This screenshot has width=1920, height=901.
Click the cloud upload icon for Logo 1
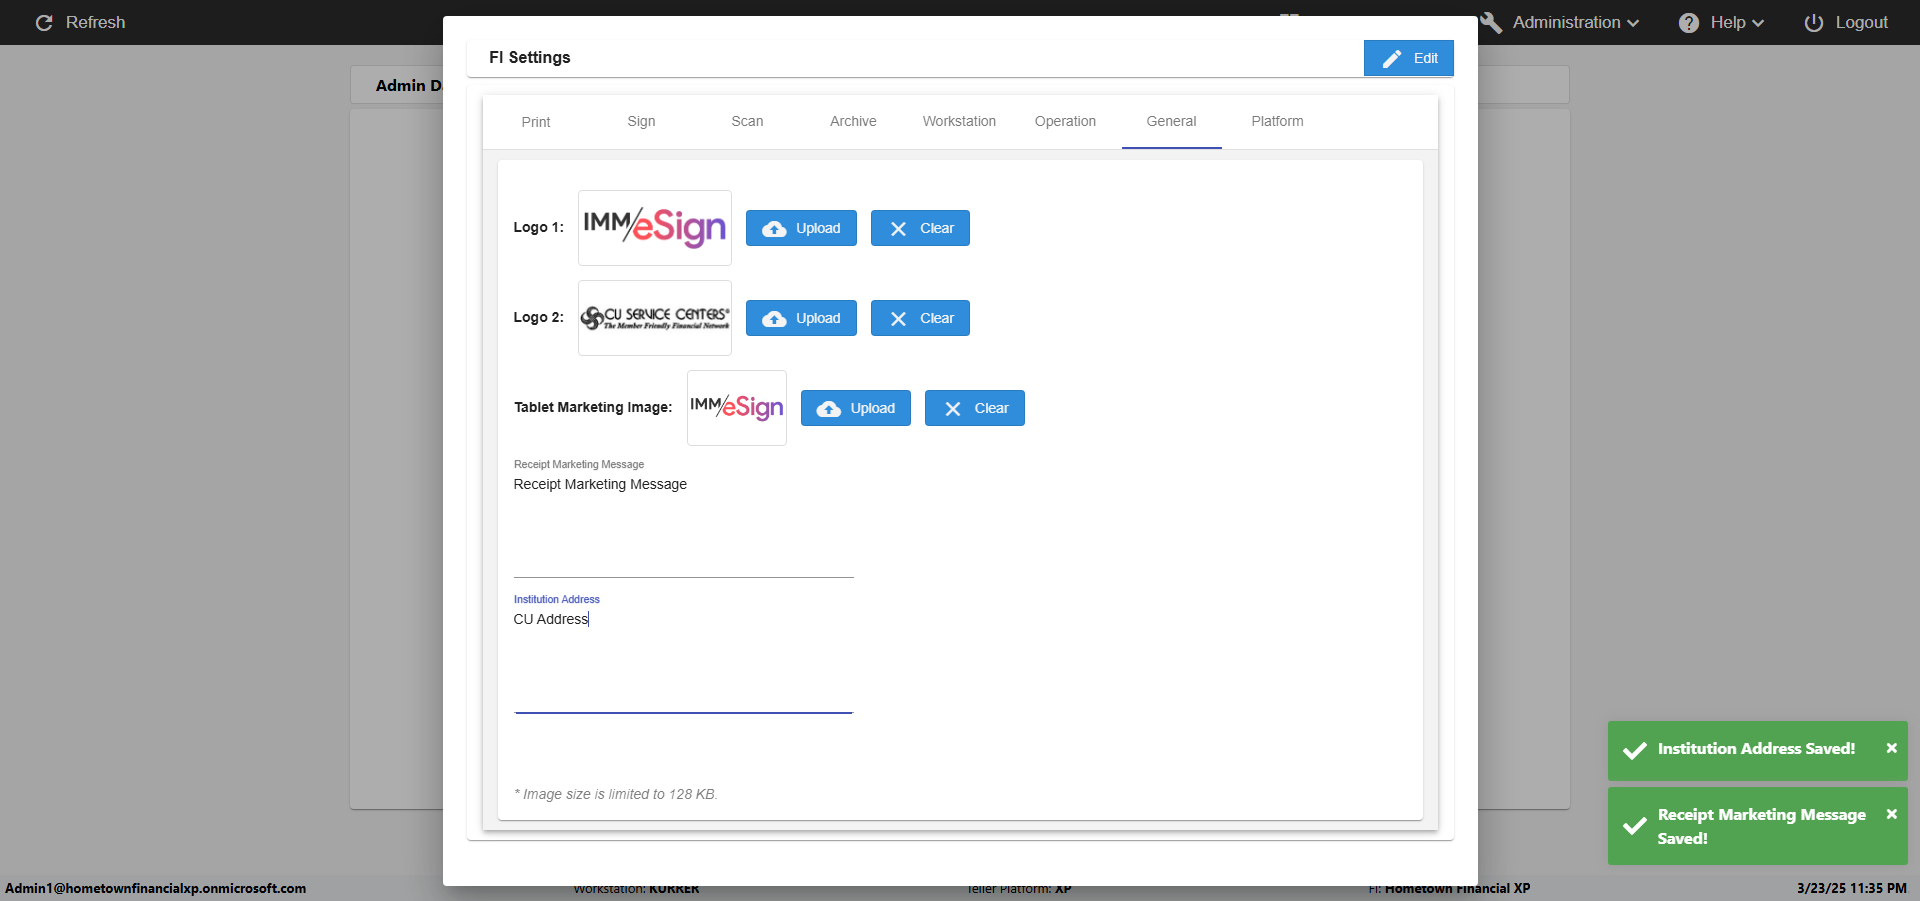pos(774,229)
